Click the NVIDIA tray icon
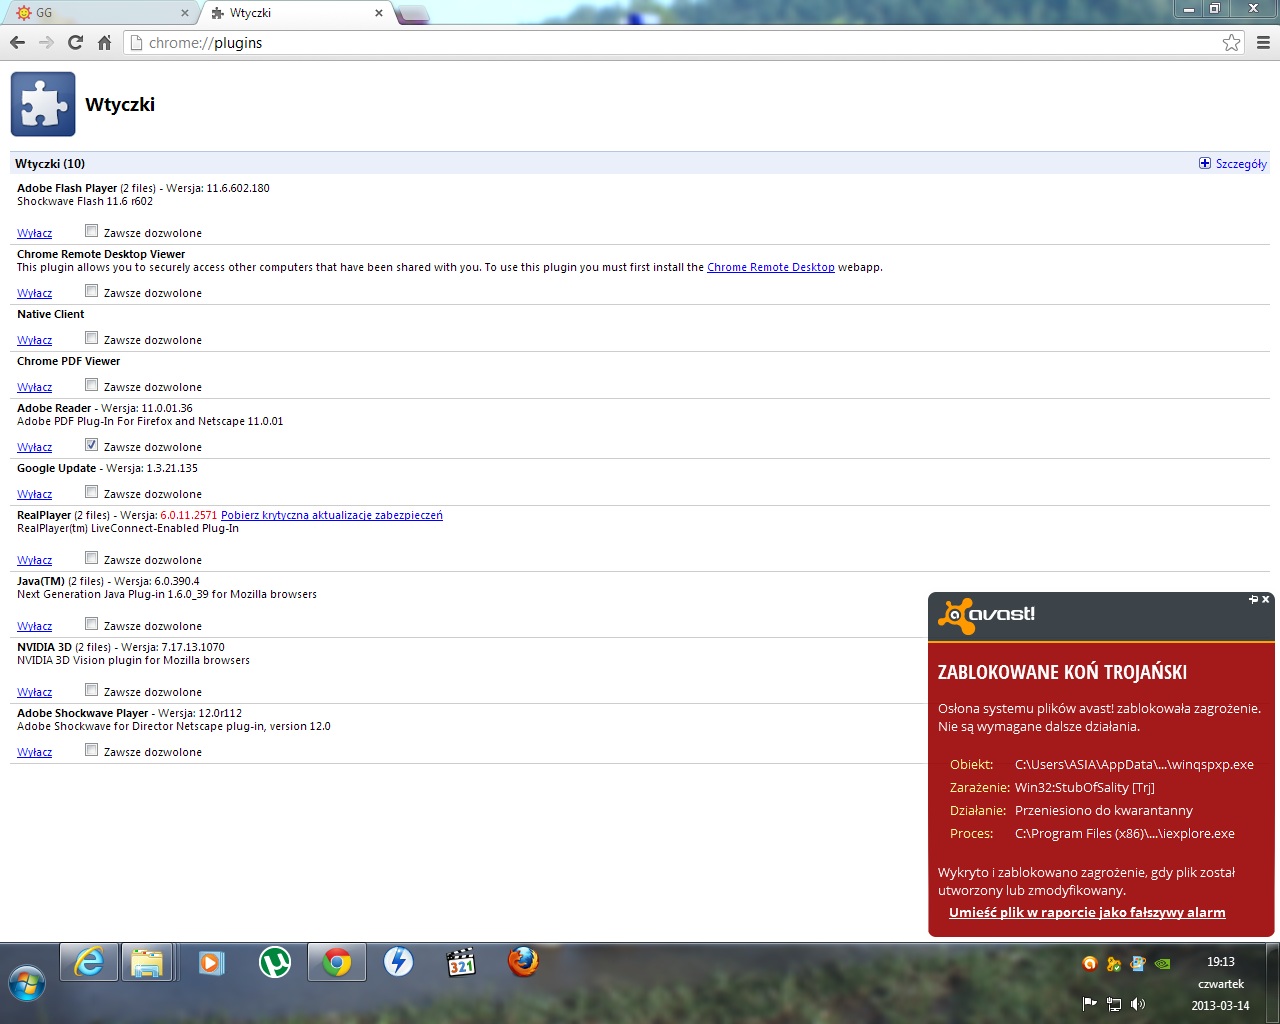1280x1024 pixels. (1162, 964)
